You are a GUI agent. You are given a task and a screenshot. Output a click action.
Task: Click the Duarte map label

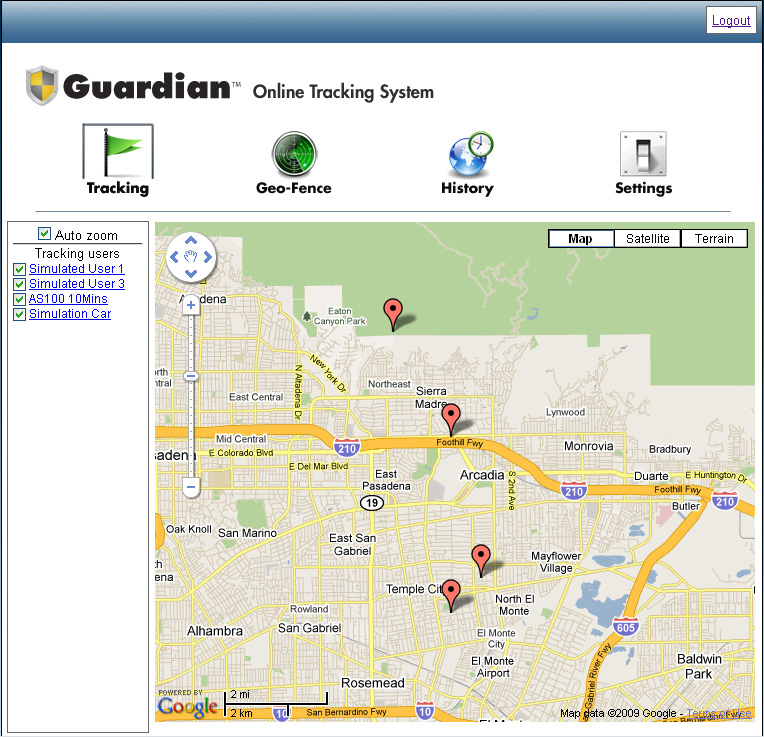(x=651, y=476)
